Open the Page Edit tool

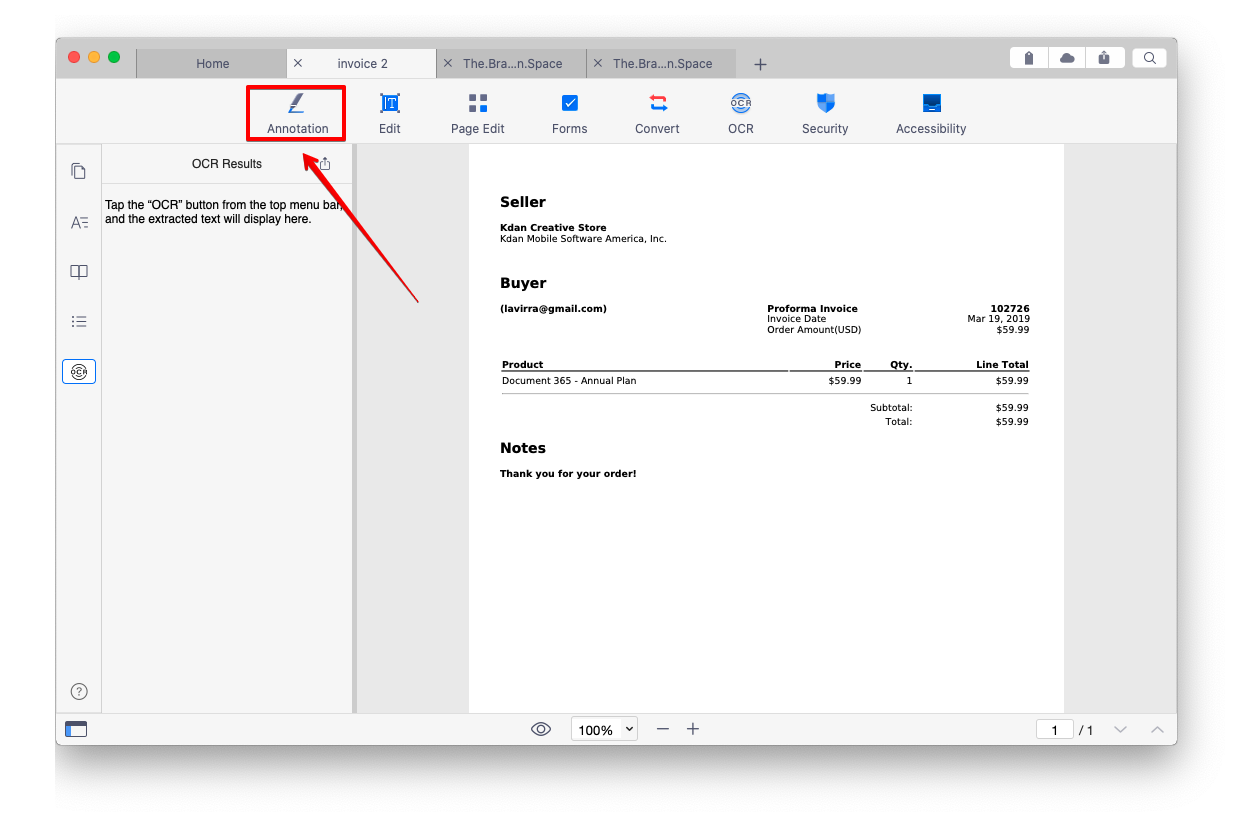click(x=478, y=113)
